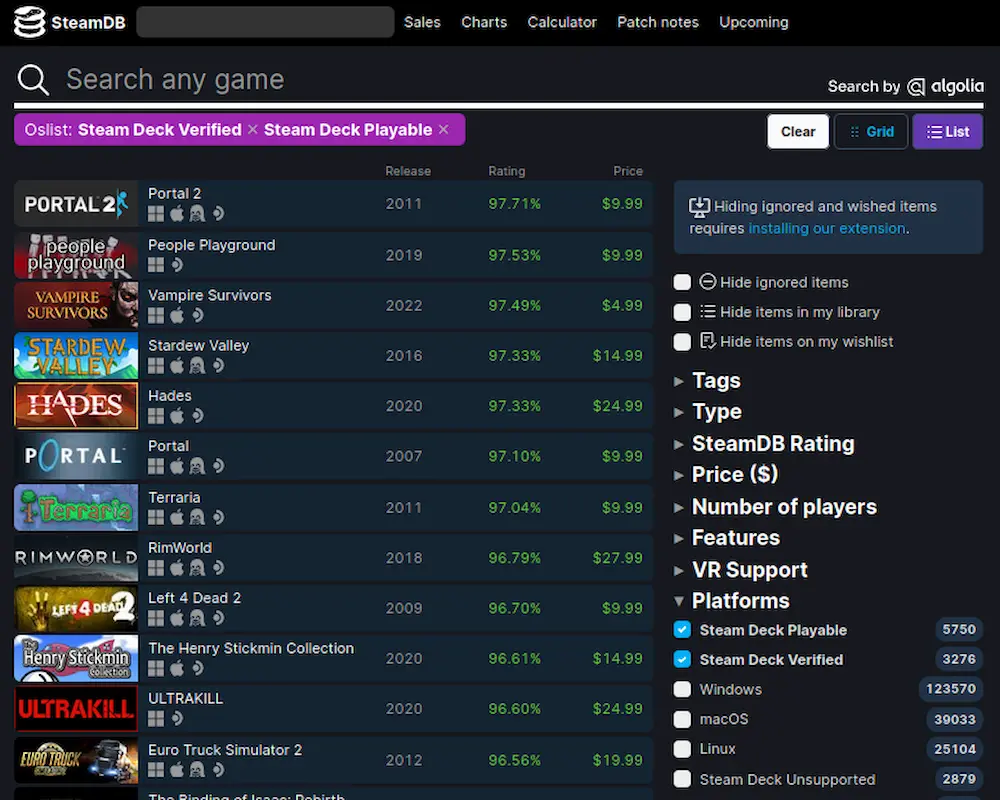Click the top header search box
Screen dimensions: 1000x800
pos(265,22)
